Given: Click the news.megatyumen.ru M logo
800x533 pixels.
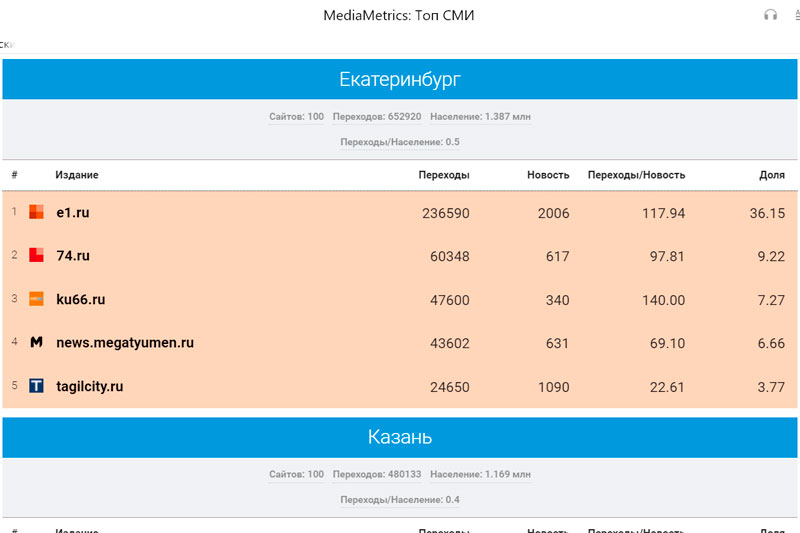Looking at the screenshot, I should [x=36, y=342].
